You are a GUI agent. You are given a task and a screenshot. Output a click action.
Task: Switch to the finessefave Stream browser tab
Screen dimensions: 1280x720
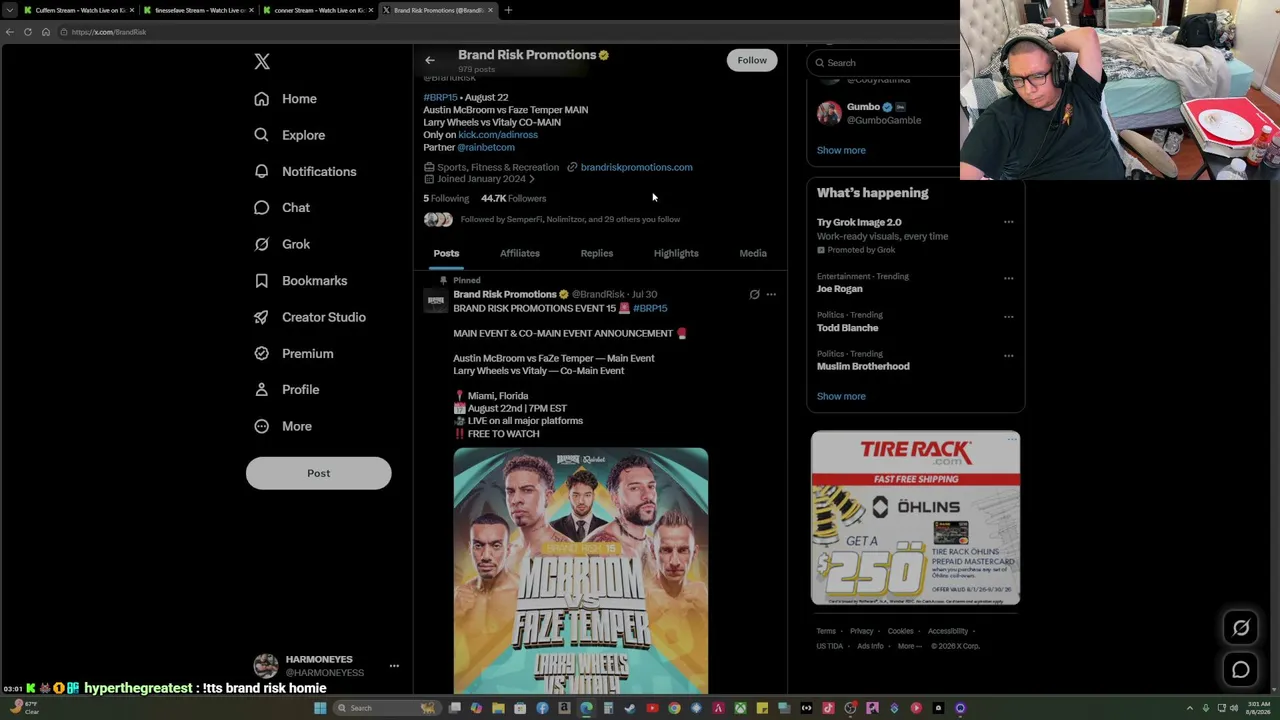(x=199, y=10)
